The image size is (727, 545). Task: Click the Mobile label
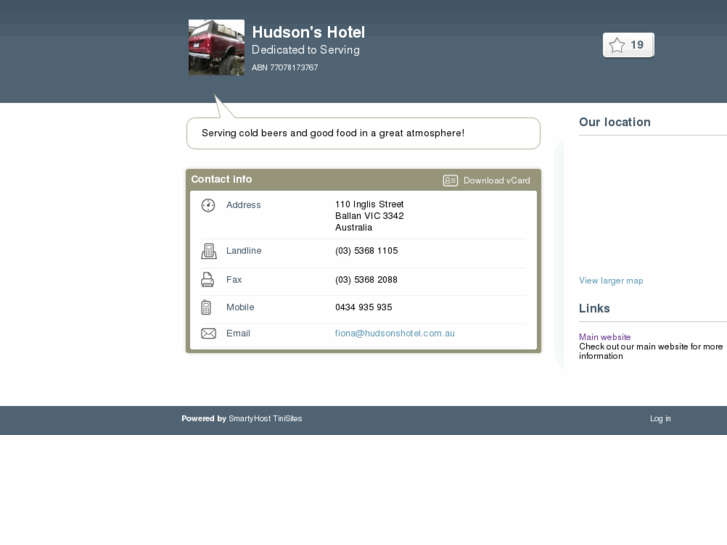tap(240, 307)
